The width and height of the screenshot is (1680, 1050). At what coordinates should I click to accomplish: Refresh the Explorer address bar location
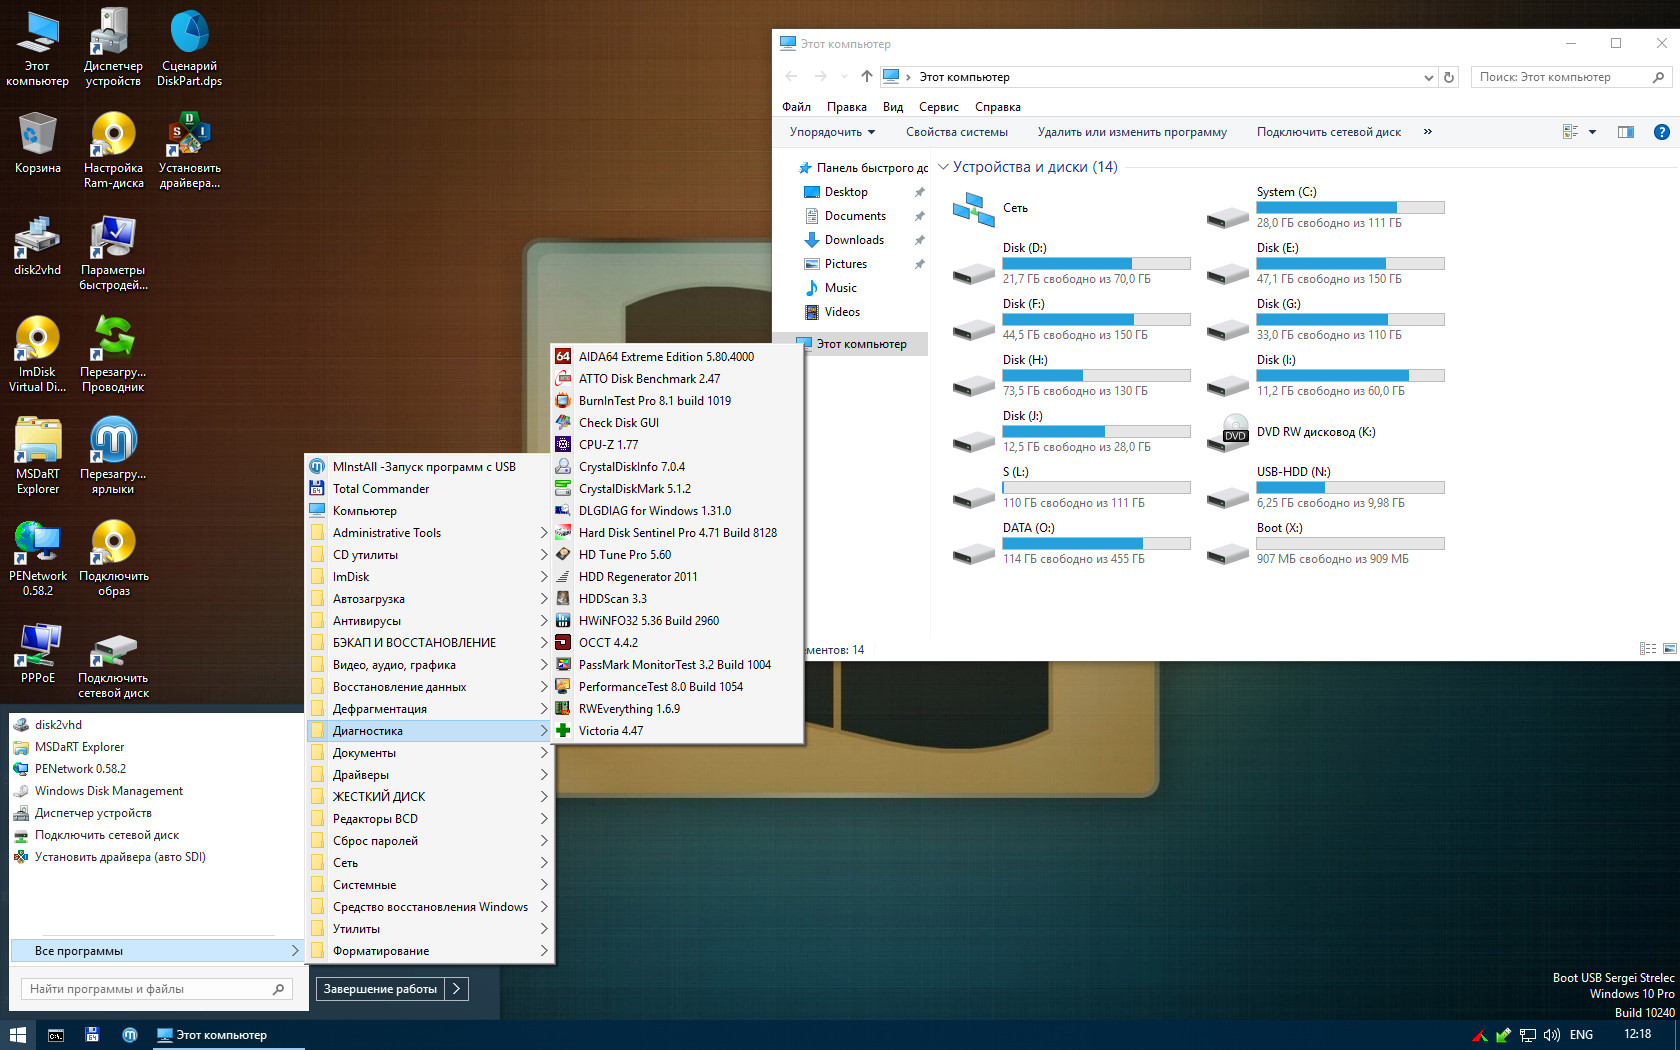[x=1448, y=77]
